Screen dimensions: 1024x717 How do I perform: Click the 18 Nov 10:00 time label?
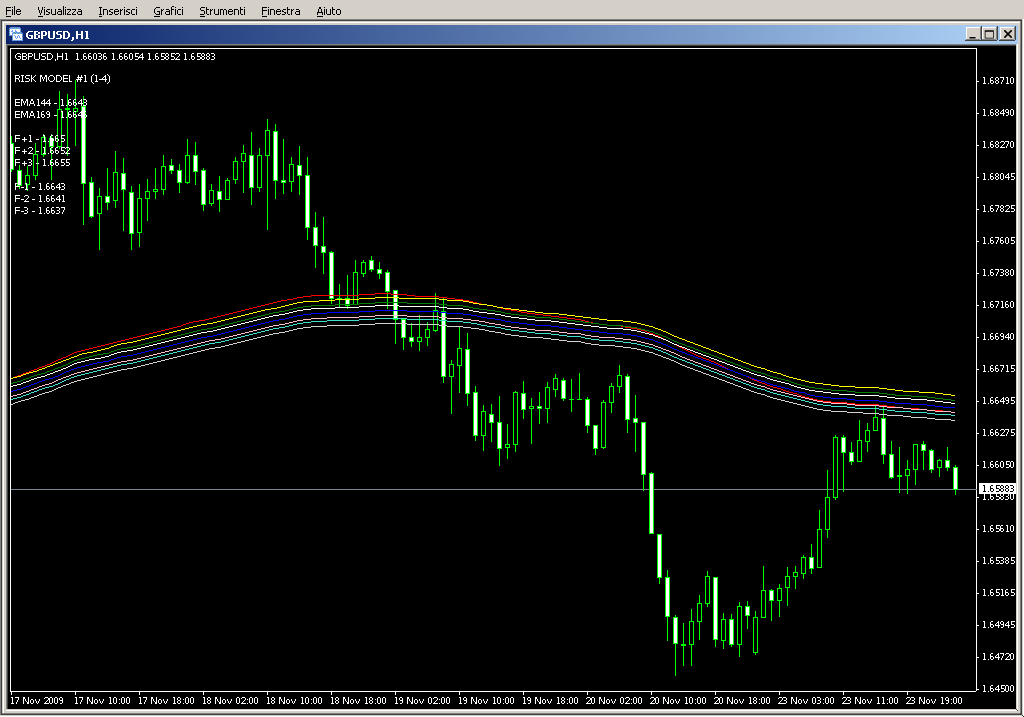coord(294,701)
